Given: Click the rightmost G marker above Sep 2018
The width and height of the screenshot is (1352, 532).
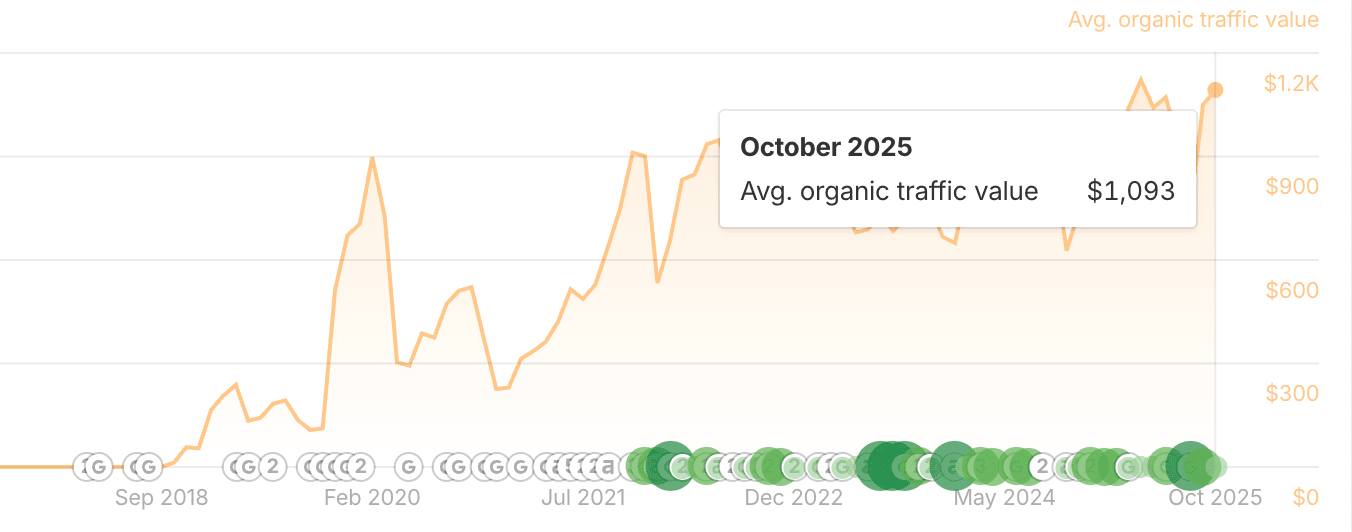Looking at the screenshot, I should coord(148,466).
